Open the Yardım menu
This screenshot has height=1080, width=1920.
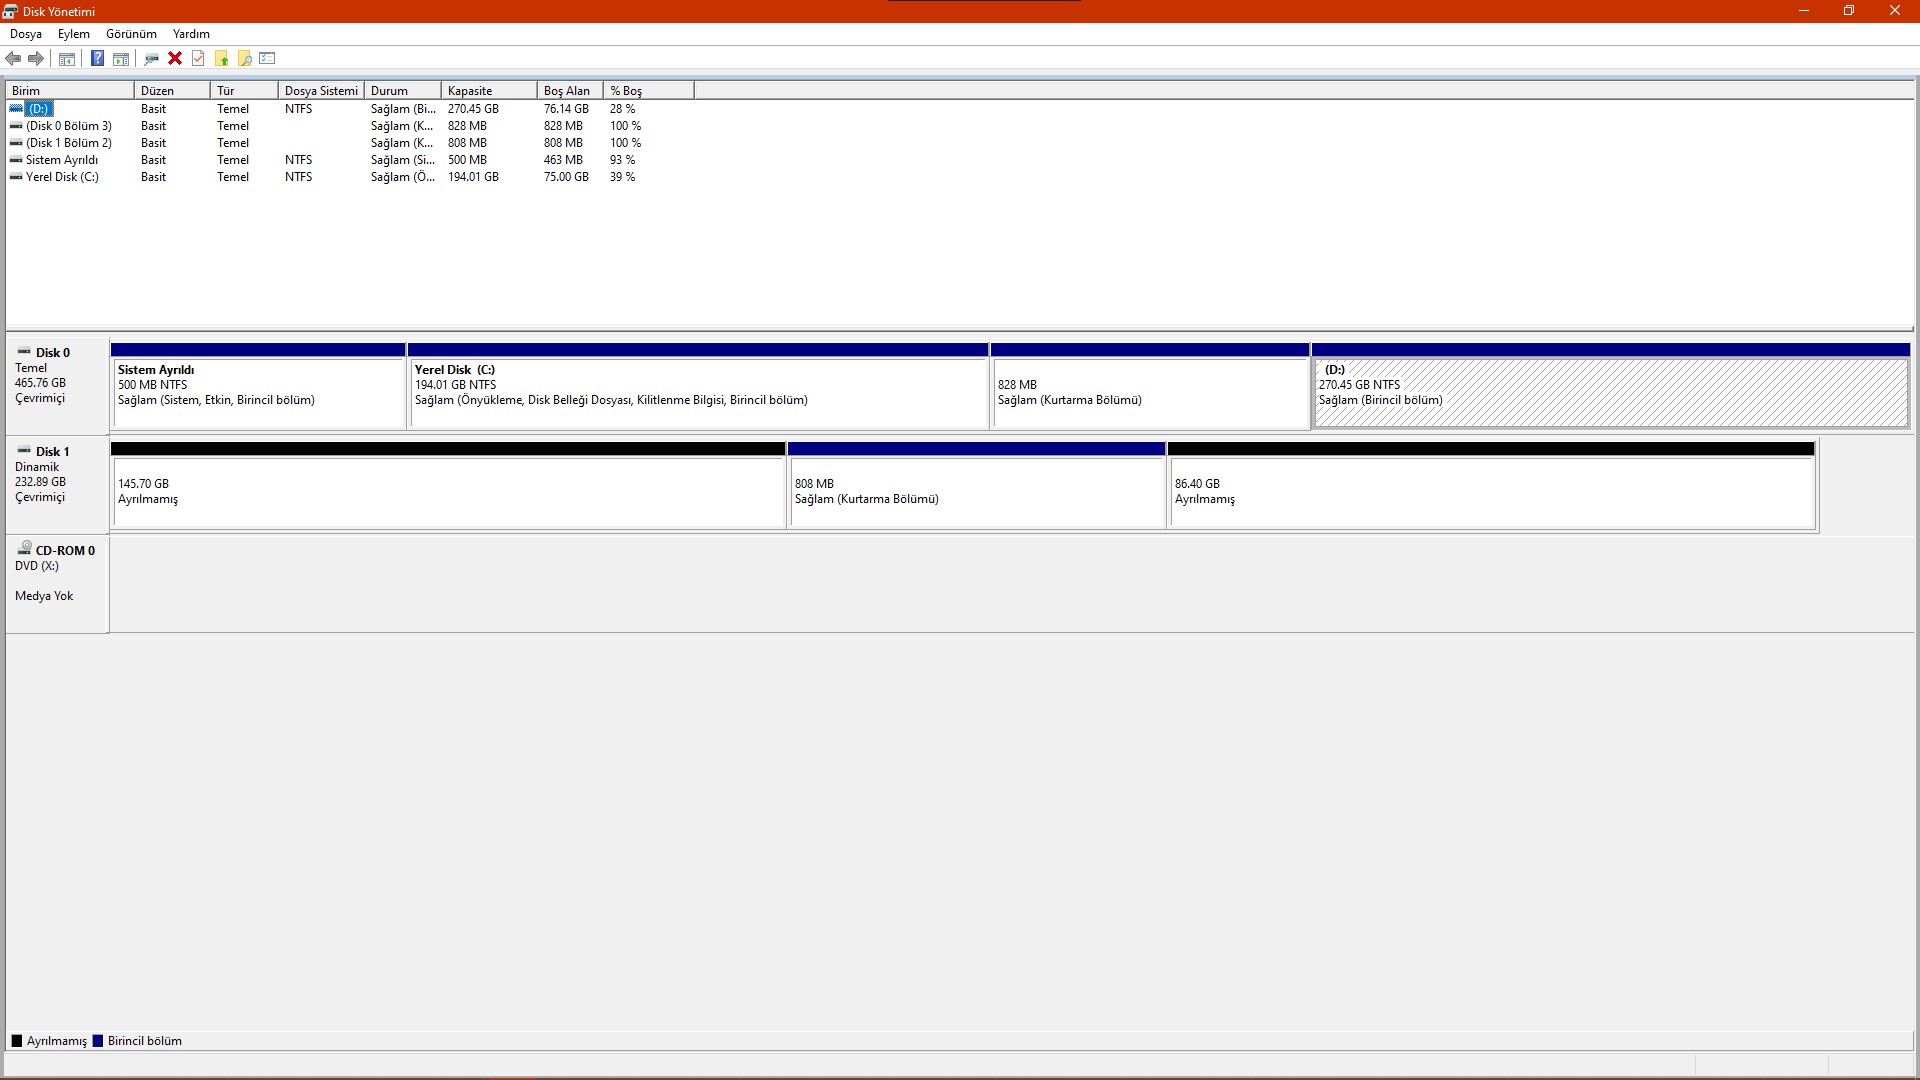tap(191, 34)
